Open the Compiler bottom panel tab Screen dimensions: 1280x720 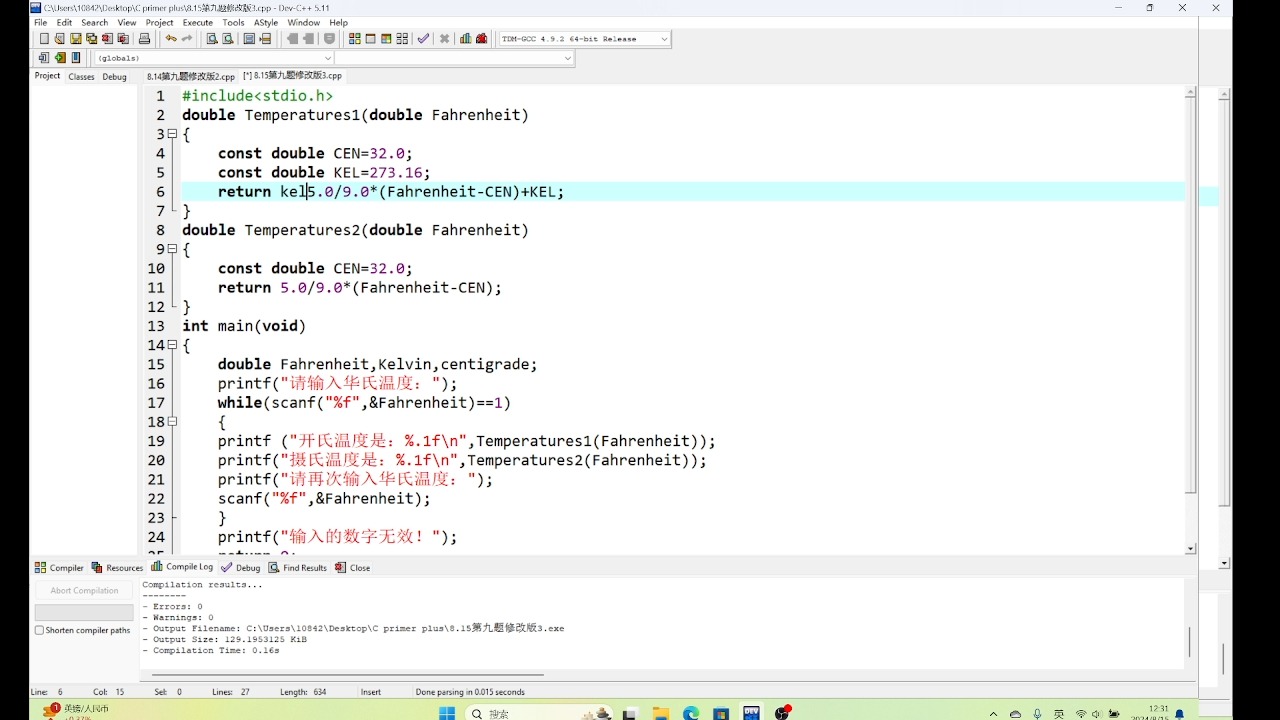point(59,567)
